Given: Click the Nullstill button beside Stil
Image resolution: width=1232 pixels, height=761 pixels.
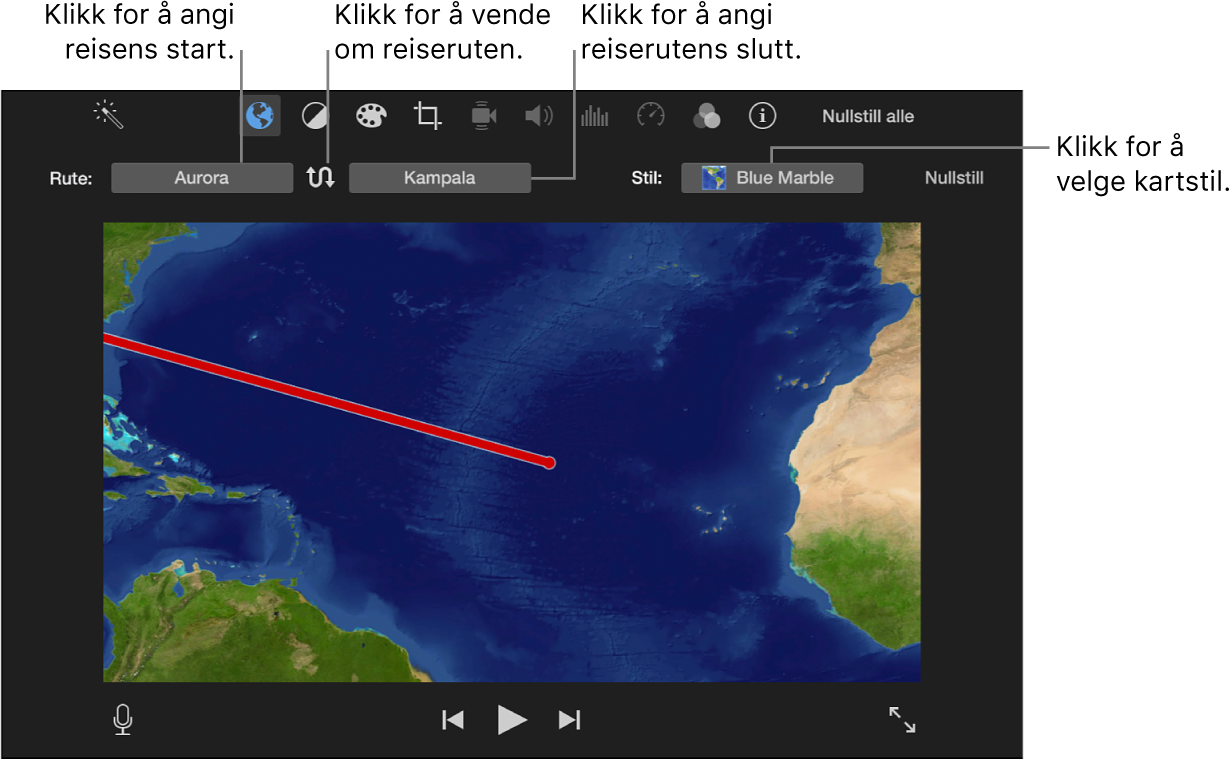Looking at the screenshot, I should click(x=954, y=178).
